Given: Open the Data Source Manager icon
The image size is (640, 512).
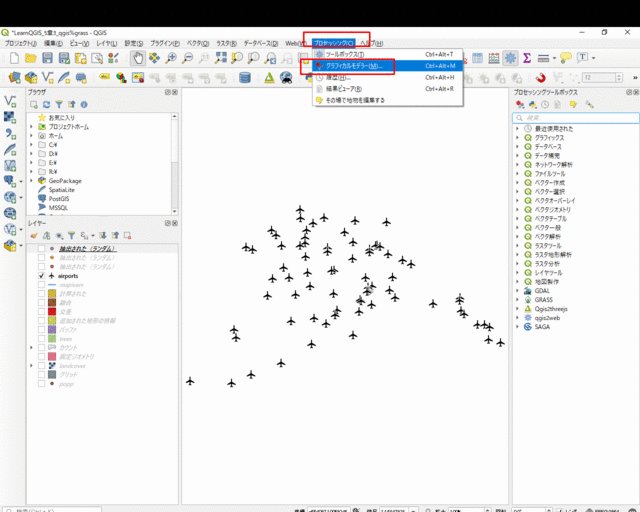Looking at the screenshot, I should click(x=14, y=77).
